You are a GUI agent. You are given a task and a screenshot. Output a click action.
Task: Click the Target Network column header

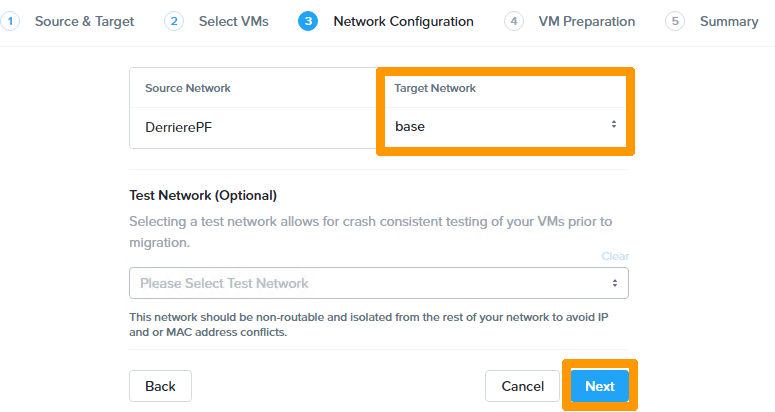point(435,88)
